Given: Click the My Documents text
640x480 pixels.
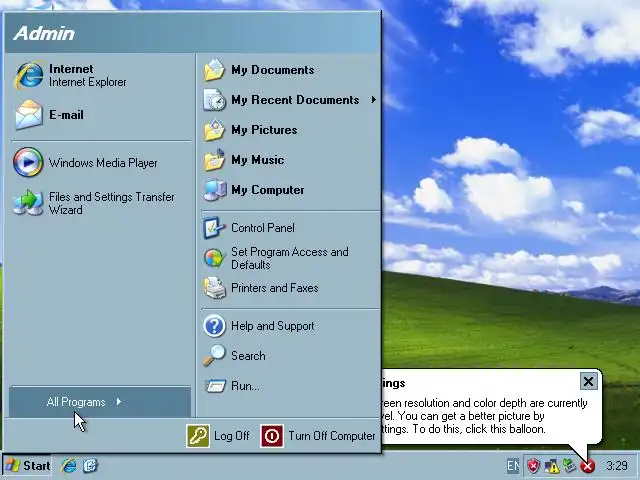Looking at the screenshot, I should pyautogui.click(x=273, y=70).
